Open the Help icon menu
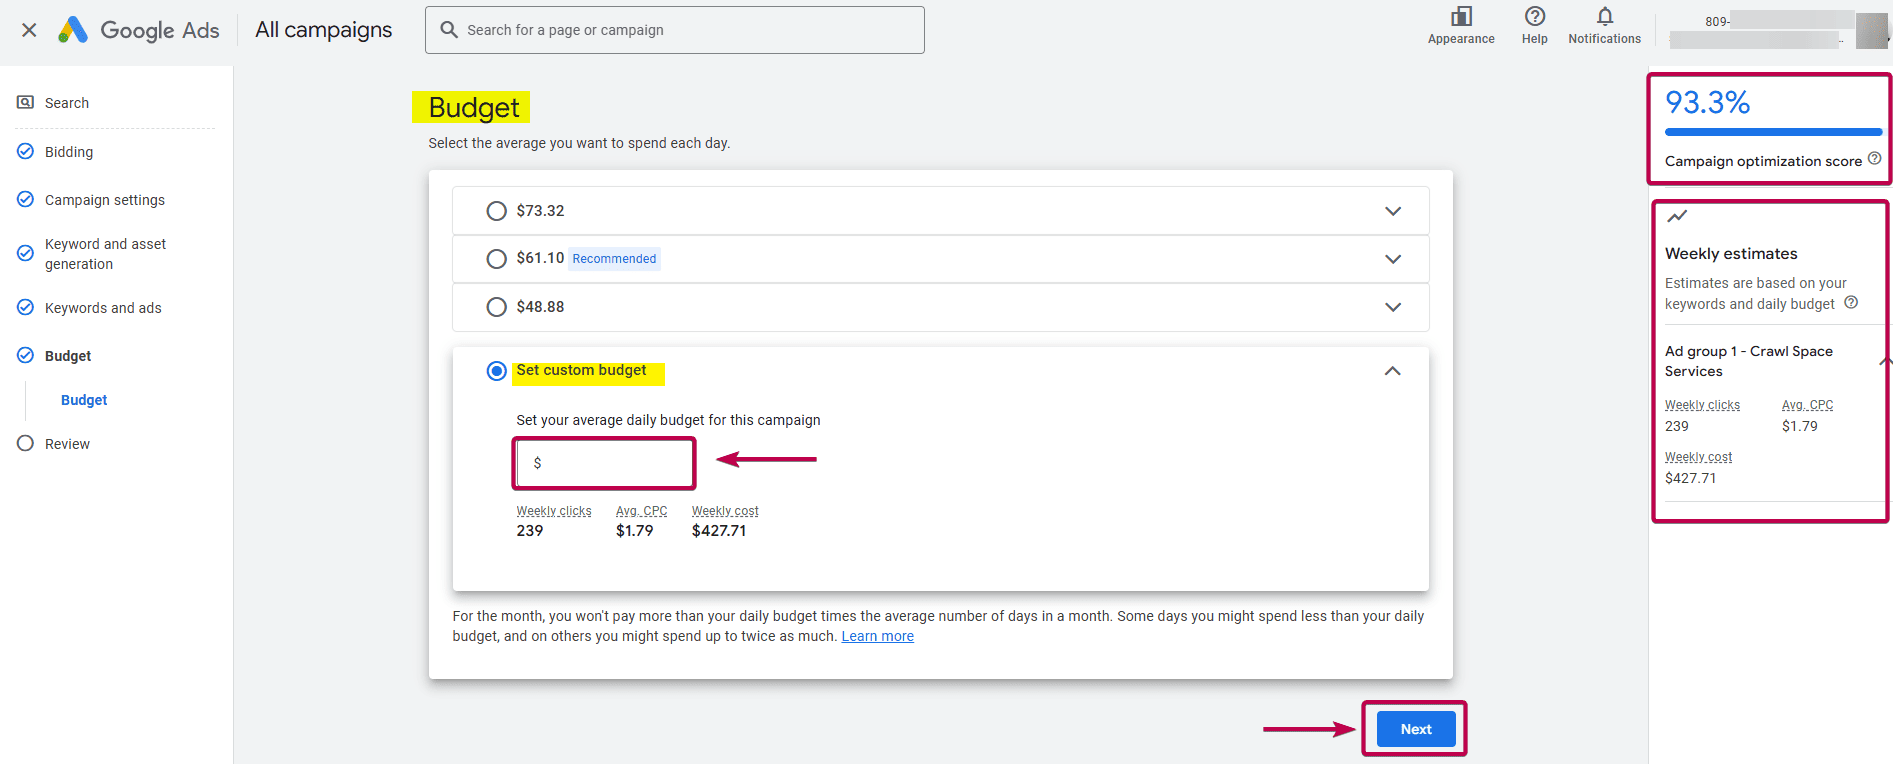The height and width of the screenshot is (764, 1893). 1534,17
